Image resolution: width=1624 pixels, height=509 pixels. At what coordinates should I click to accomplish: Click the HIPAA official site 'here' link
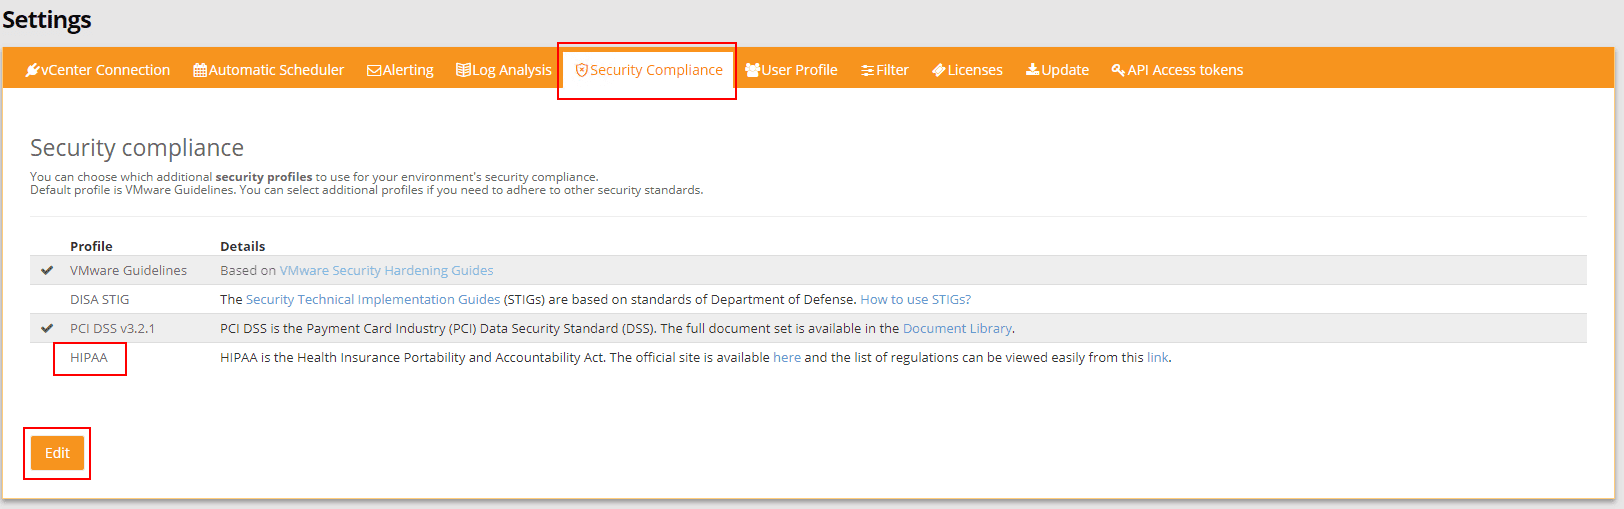787,358
